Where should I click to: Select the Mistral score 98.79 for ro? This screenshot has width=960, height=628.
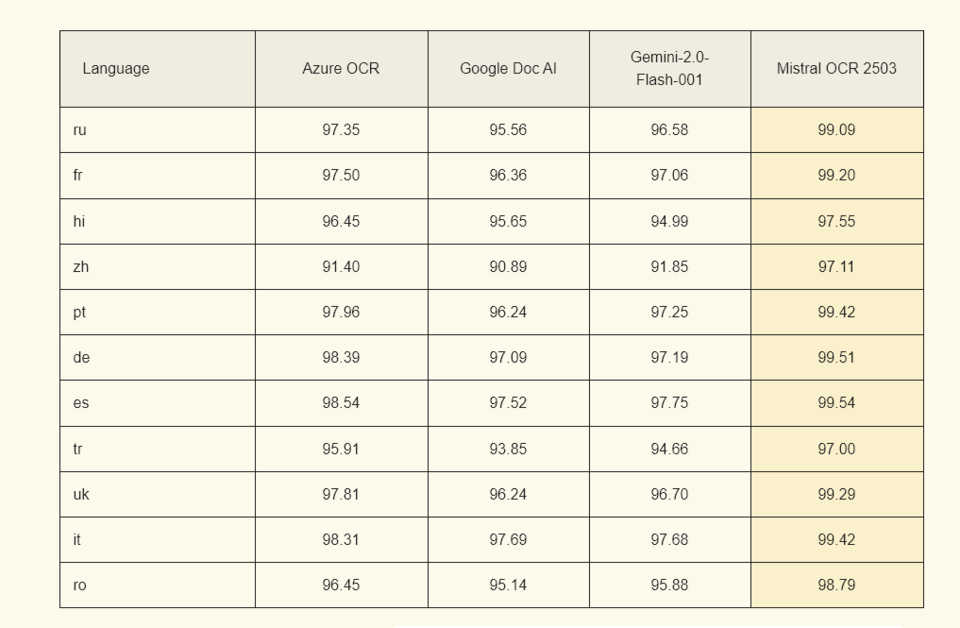[836, 585]
